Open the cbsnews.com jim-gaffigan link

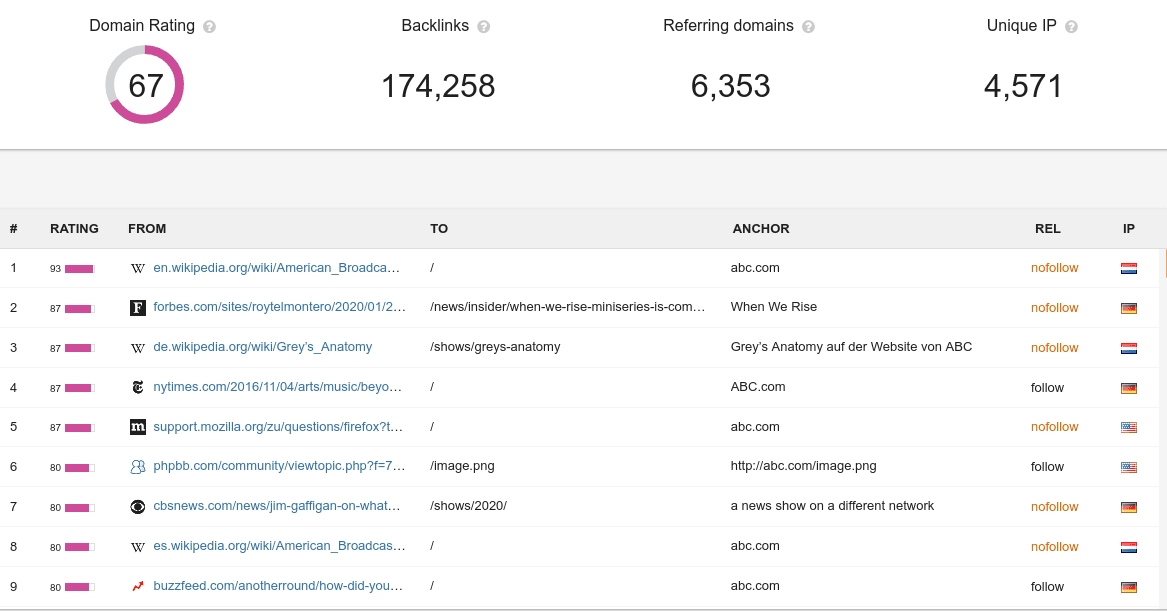[277, 506]
